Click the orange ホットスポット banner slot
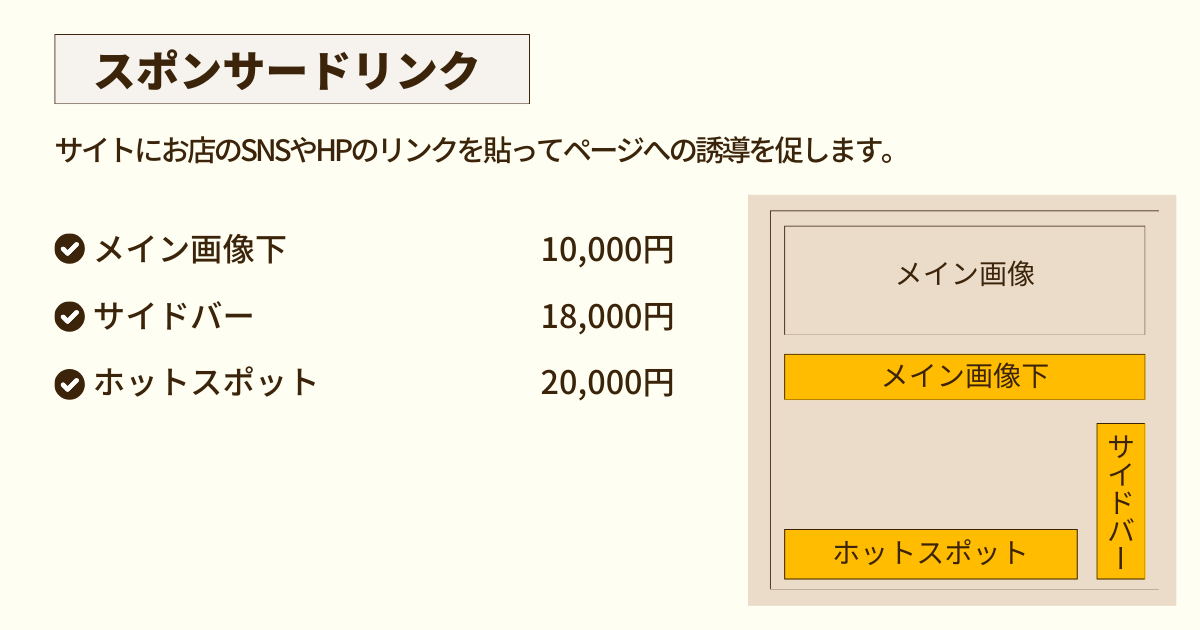Screen dimensions: 1200x630 930,554
